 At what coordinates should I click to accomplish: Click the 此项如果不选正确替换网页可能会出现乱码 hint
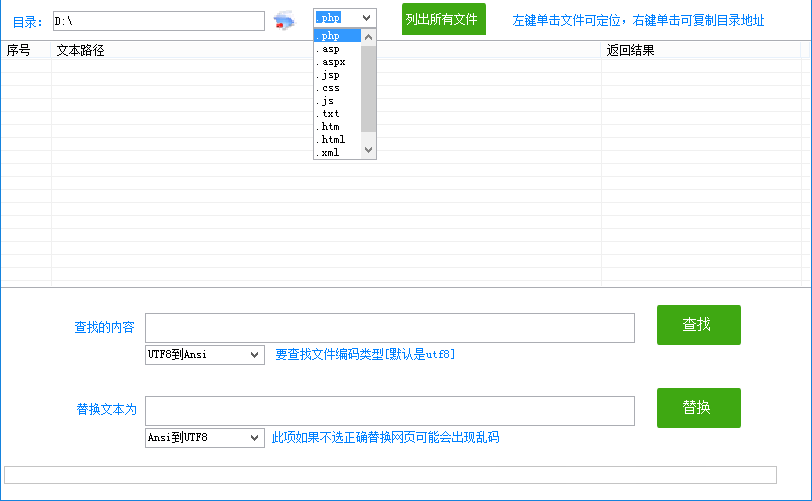[x=385, y=437]
